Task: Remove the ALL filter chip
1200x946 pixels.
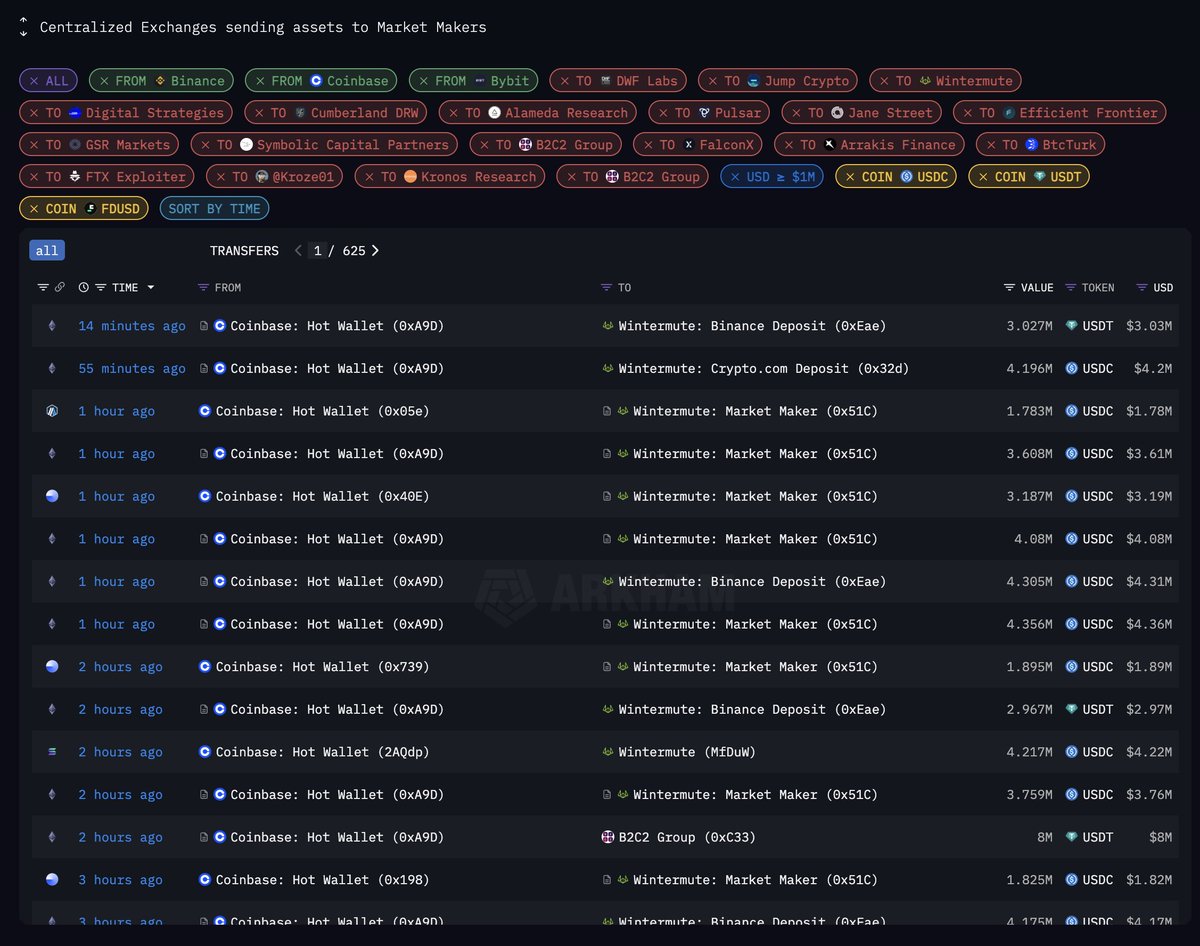Action: coord(34,81)
